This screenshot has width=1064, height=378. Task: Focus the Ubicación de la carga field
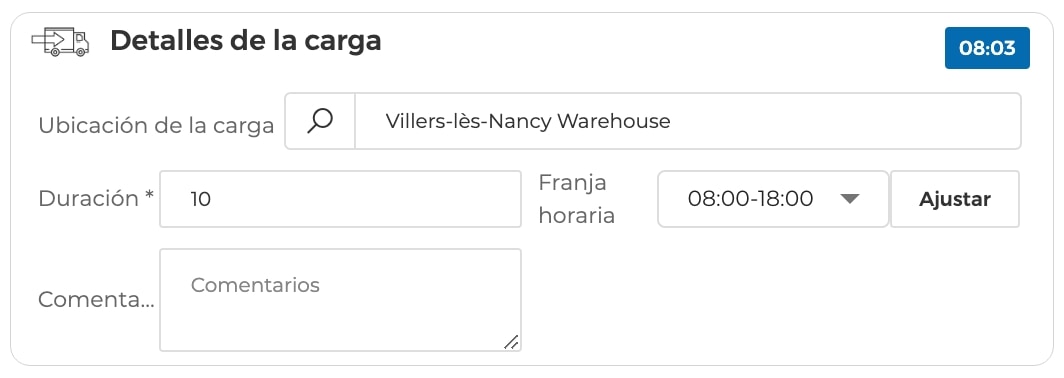(687, 121)
